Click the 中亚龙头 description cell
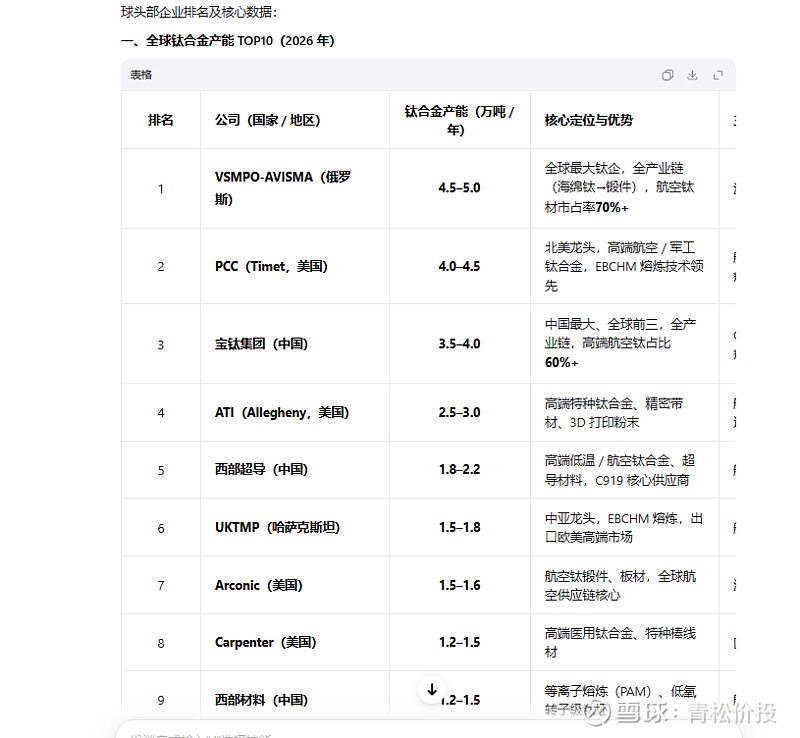The height and width of the screenshot is (738, 800). pyautogui.click(x=624, y=527)
